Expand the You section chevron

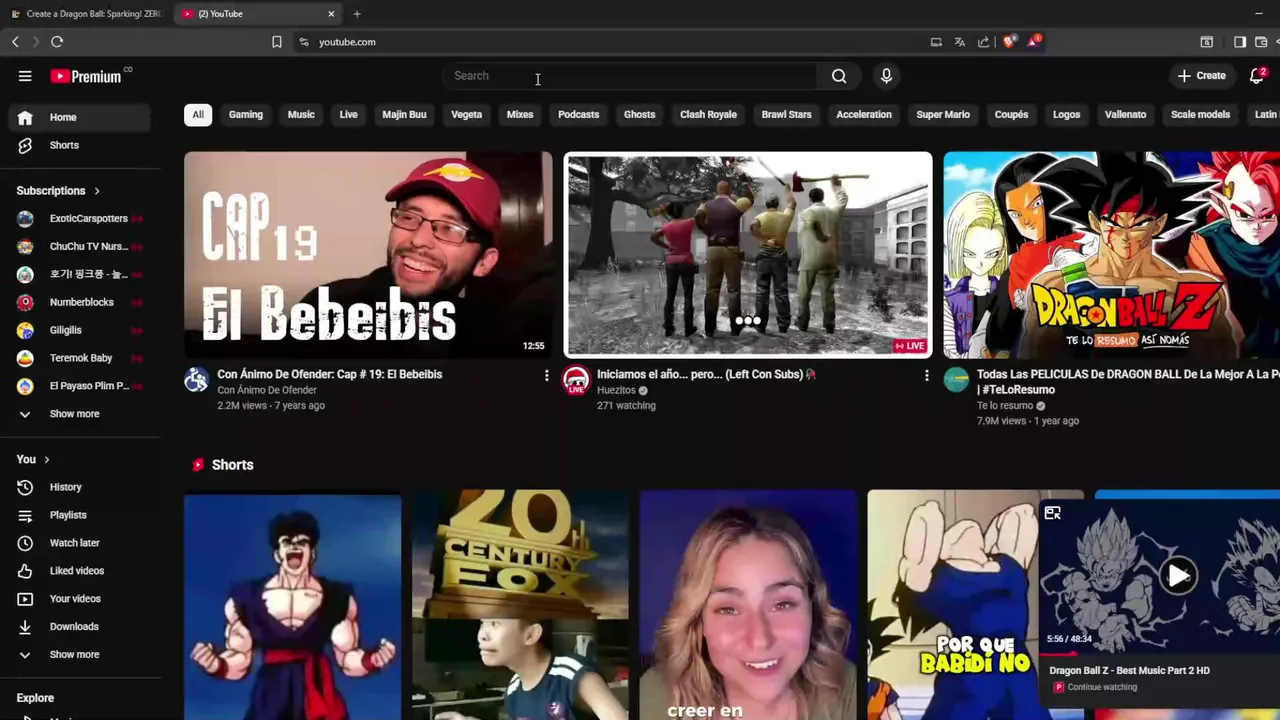pyautogui.click(x=46, y=460)
